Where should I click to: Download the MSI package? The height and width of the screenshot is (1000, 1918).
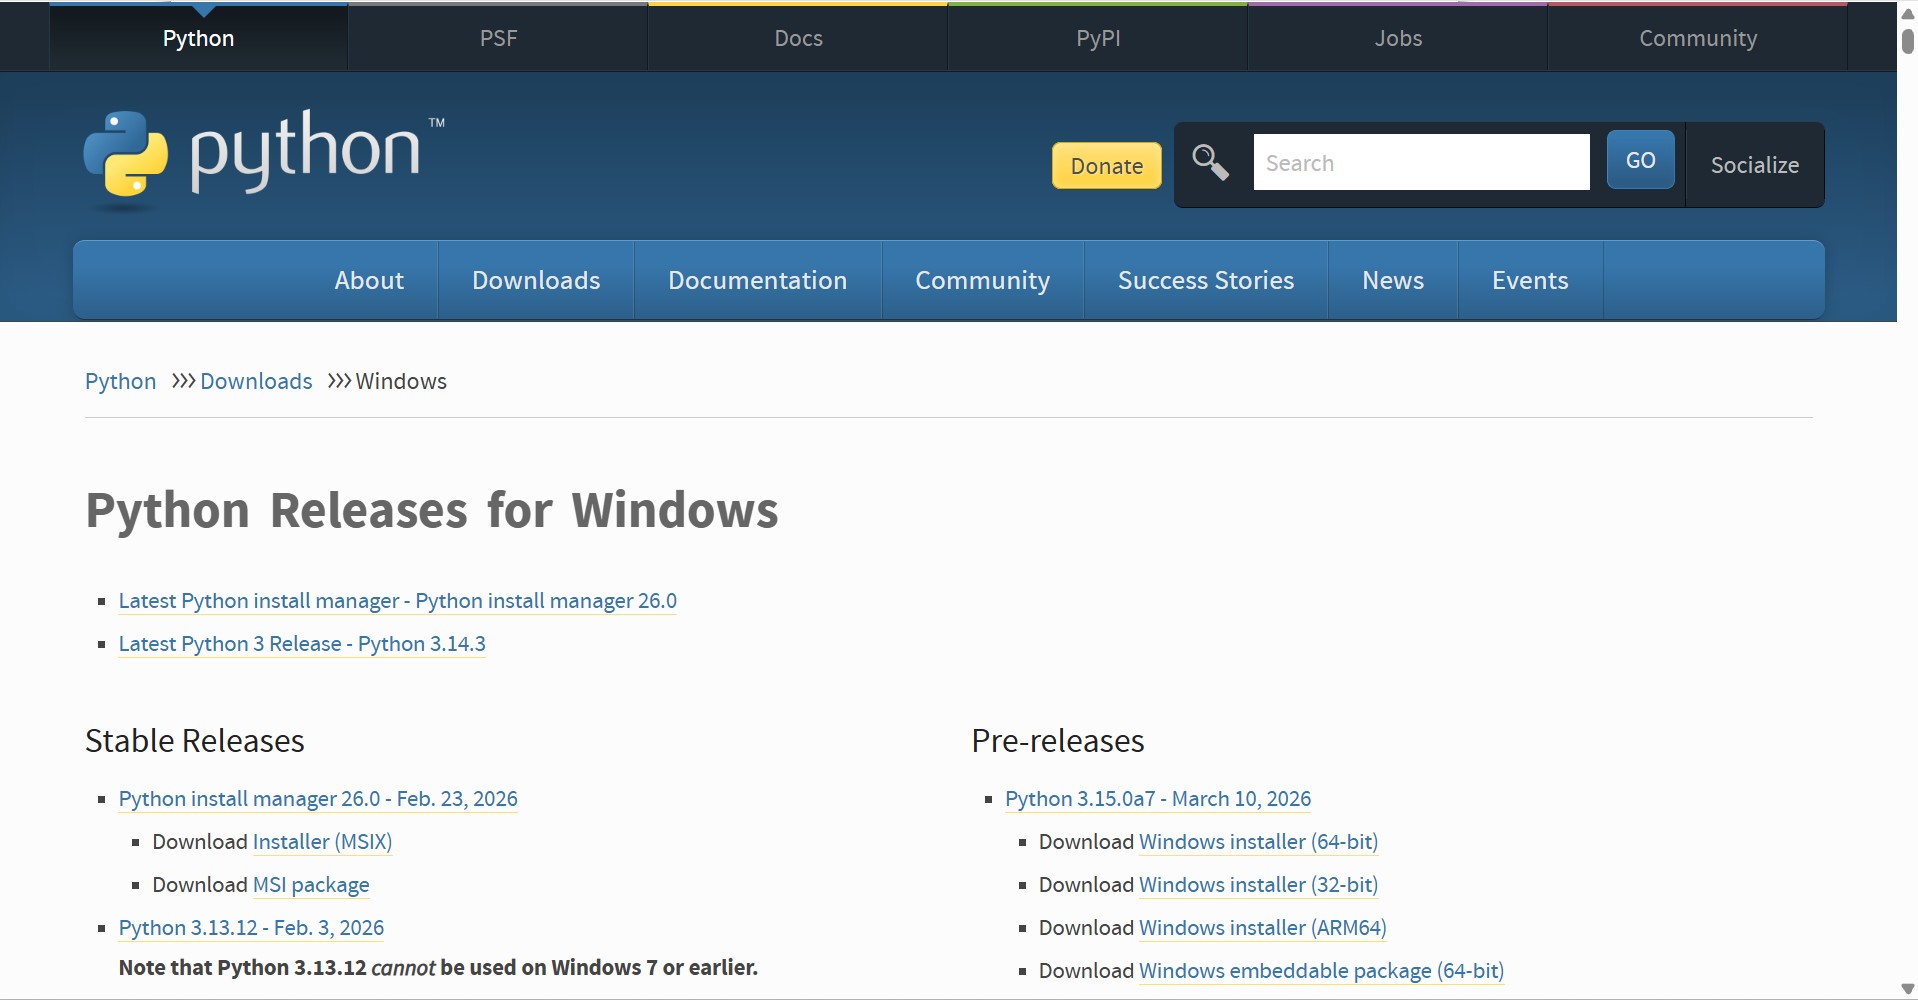point(311,885)
